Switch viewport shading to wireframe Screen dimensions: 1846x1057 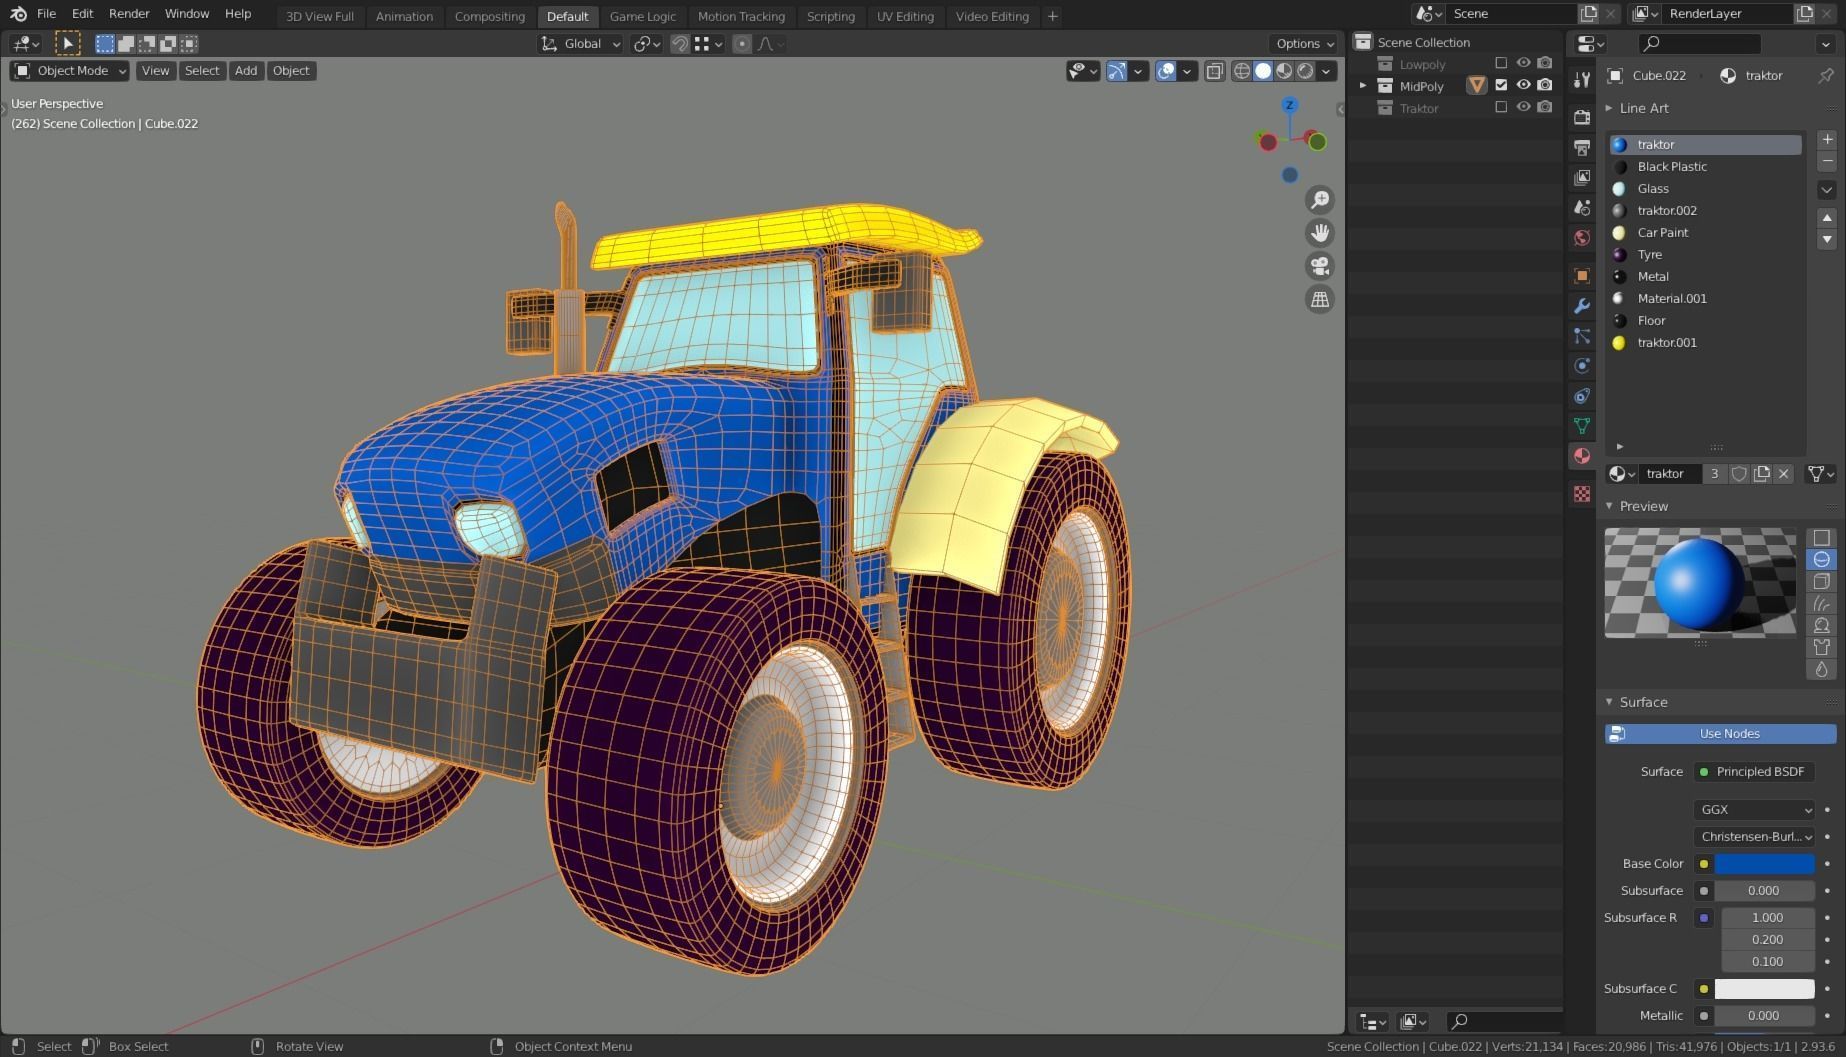tap(1242, 71)
